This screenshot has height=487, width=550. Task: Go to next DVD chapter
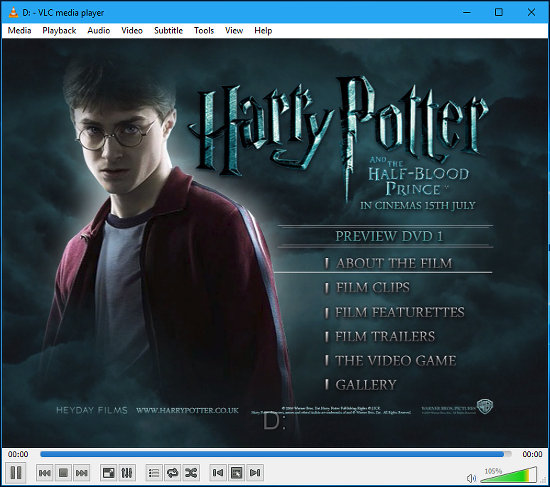pyautogui.click(x=255, y=473)
